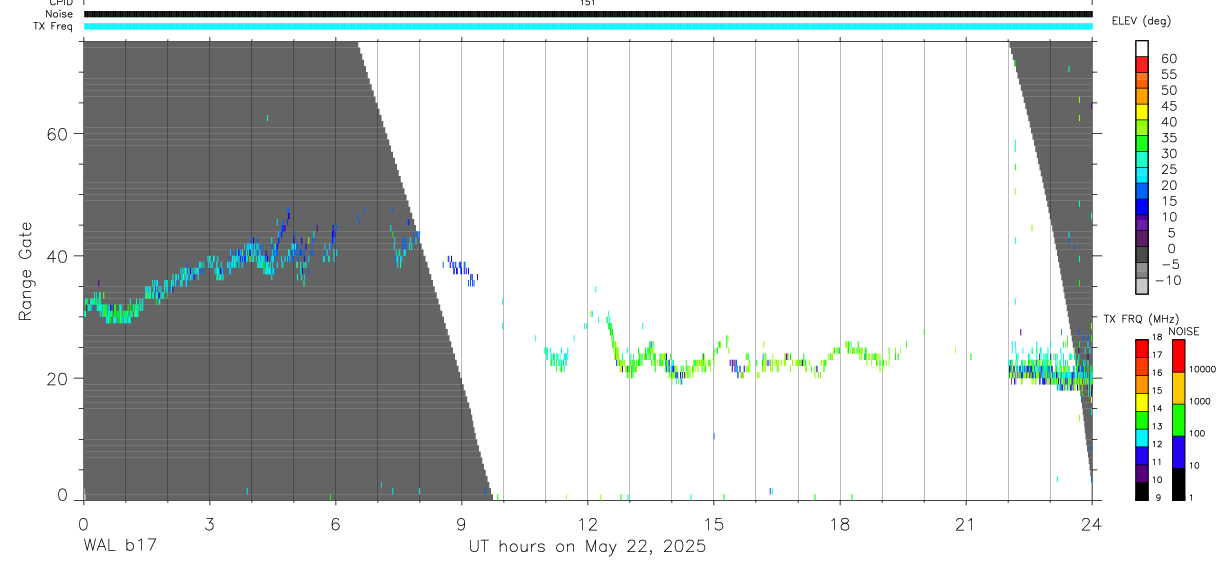1228x567 pixels.
Task: Select the blue 10–100 NOISE swatch
Action: click(x=1179, y=452)
